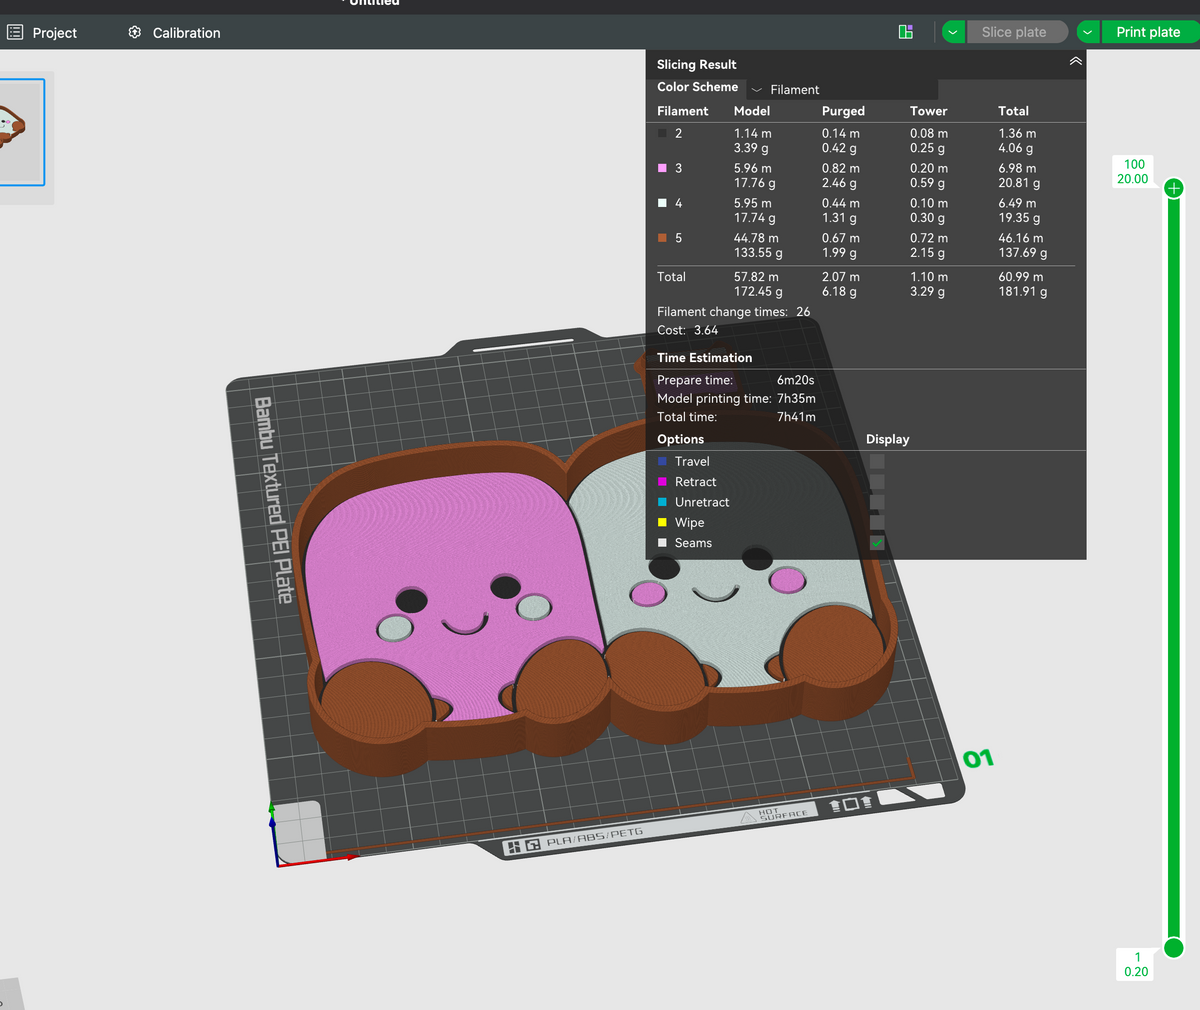The image size is (1200, 1010).
Task: Click the filament 4 white color swatch
Action: pyautogui.click(x=662, y=203)
